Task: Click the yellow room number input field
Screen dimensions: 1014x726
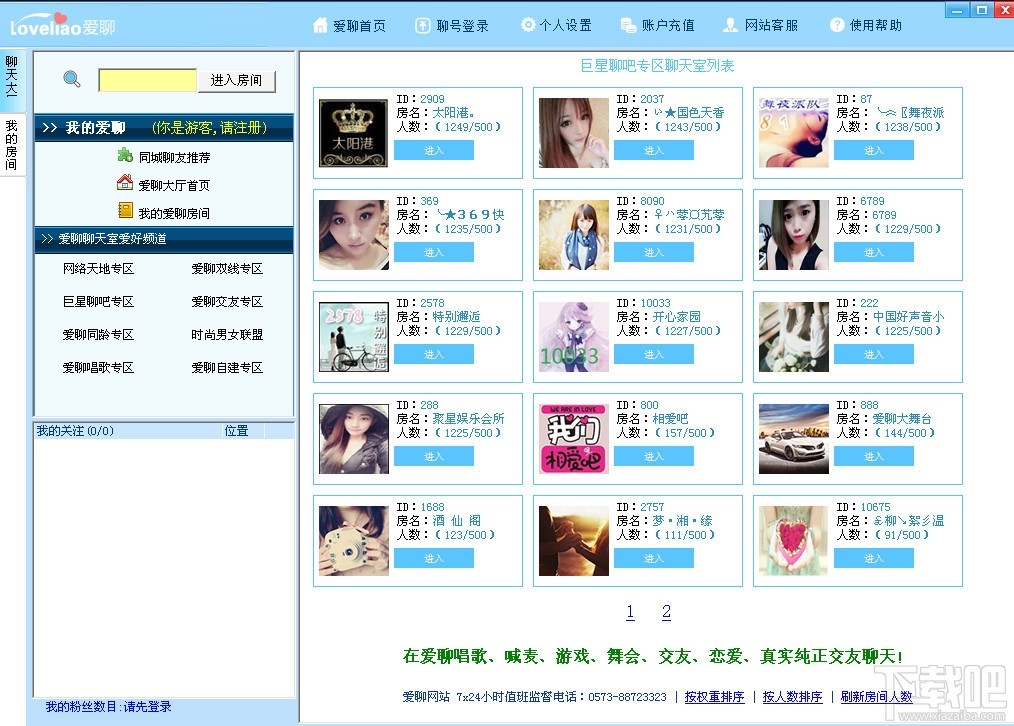Action: click(x=147, y=80)
